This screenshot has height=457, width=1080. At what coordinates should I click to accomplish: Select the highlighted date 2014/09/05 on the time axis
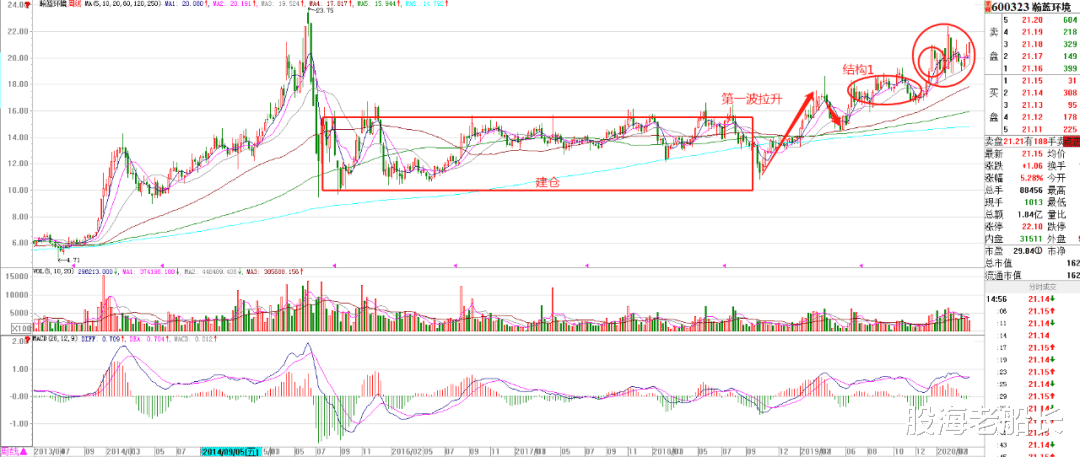click(230, 451)
